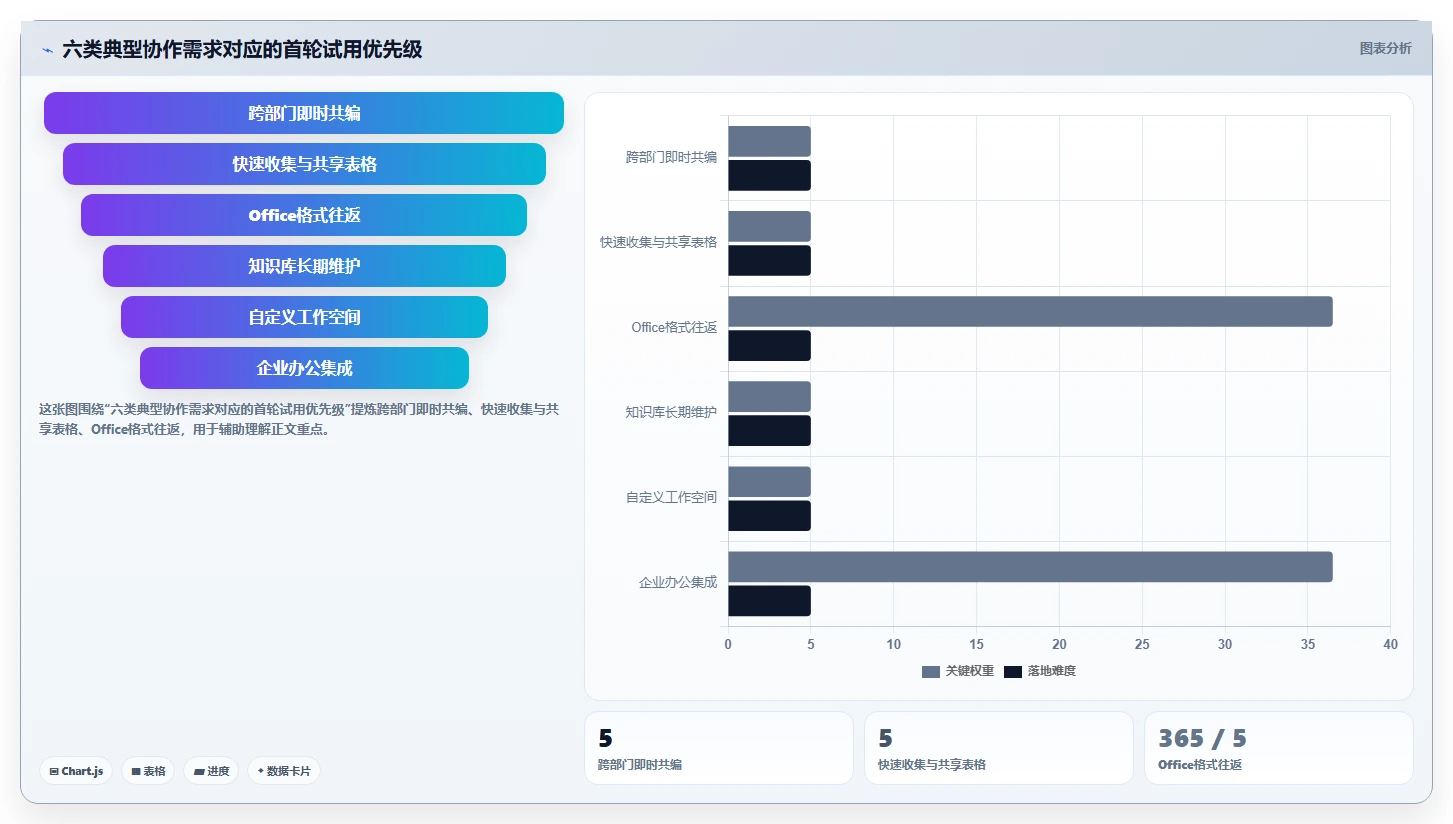This screenshot has width=1453, height=824.
Task: Select the 快速收集与共享表格 funnel bar
Action: pos(304,164)
